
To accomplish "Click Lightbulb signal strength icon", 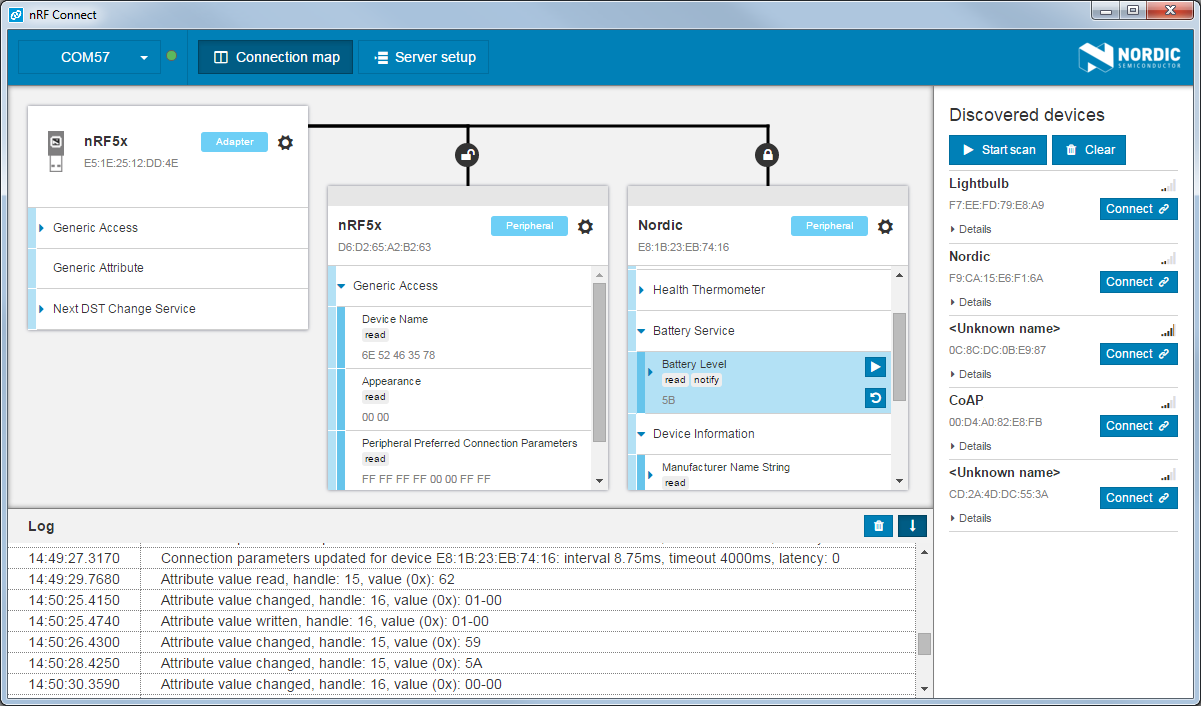I will 1168,185.
